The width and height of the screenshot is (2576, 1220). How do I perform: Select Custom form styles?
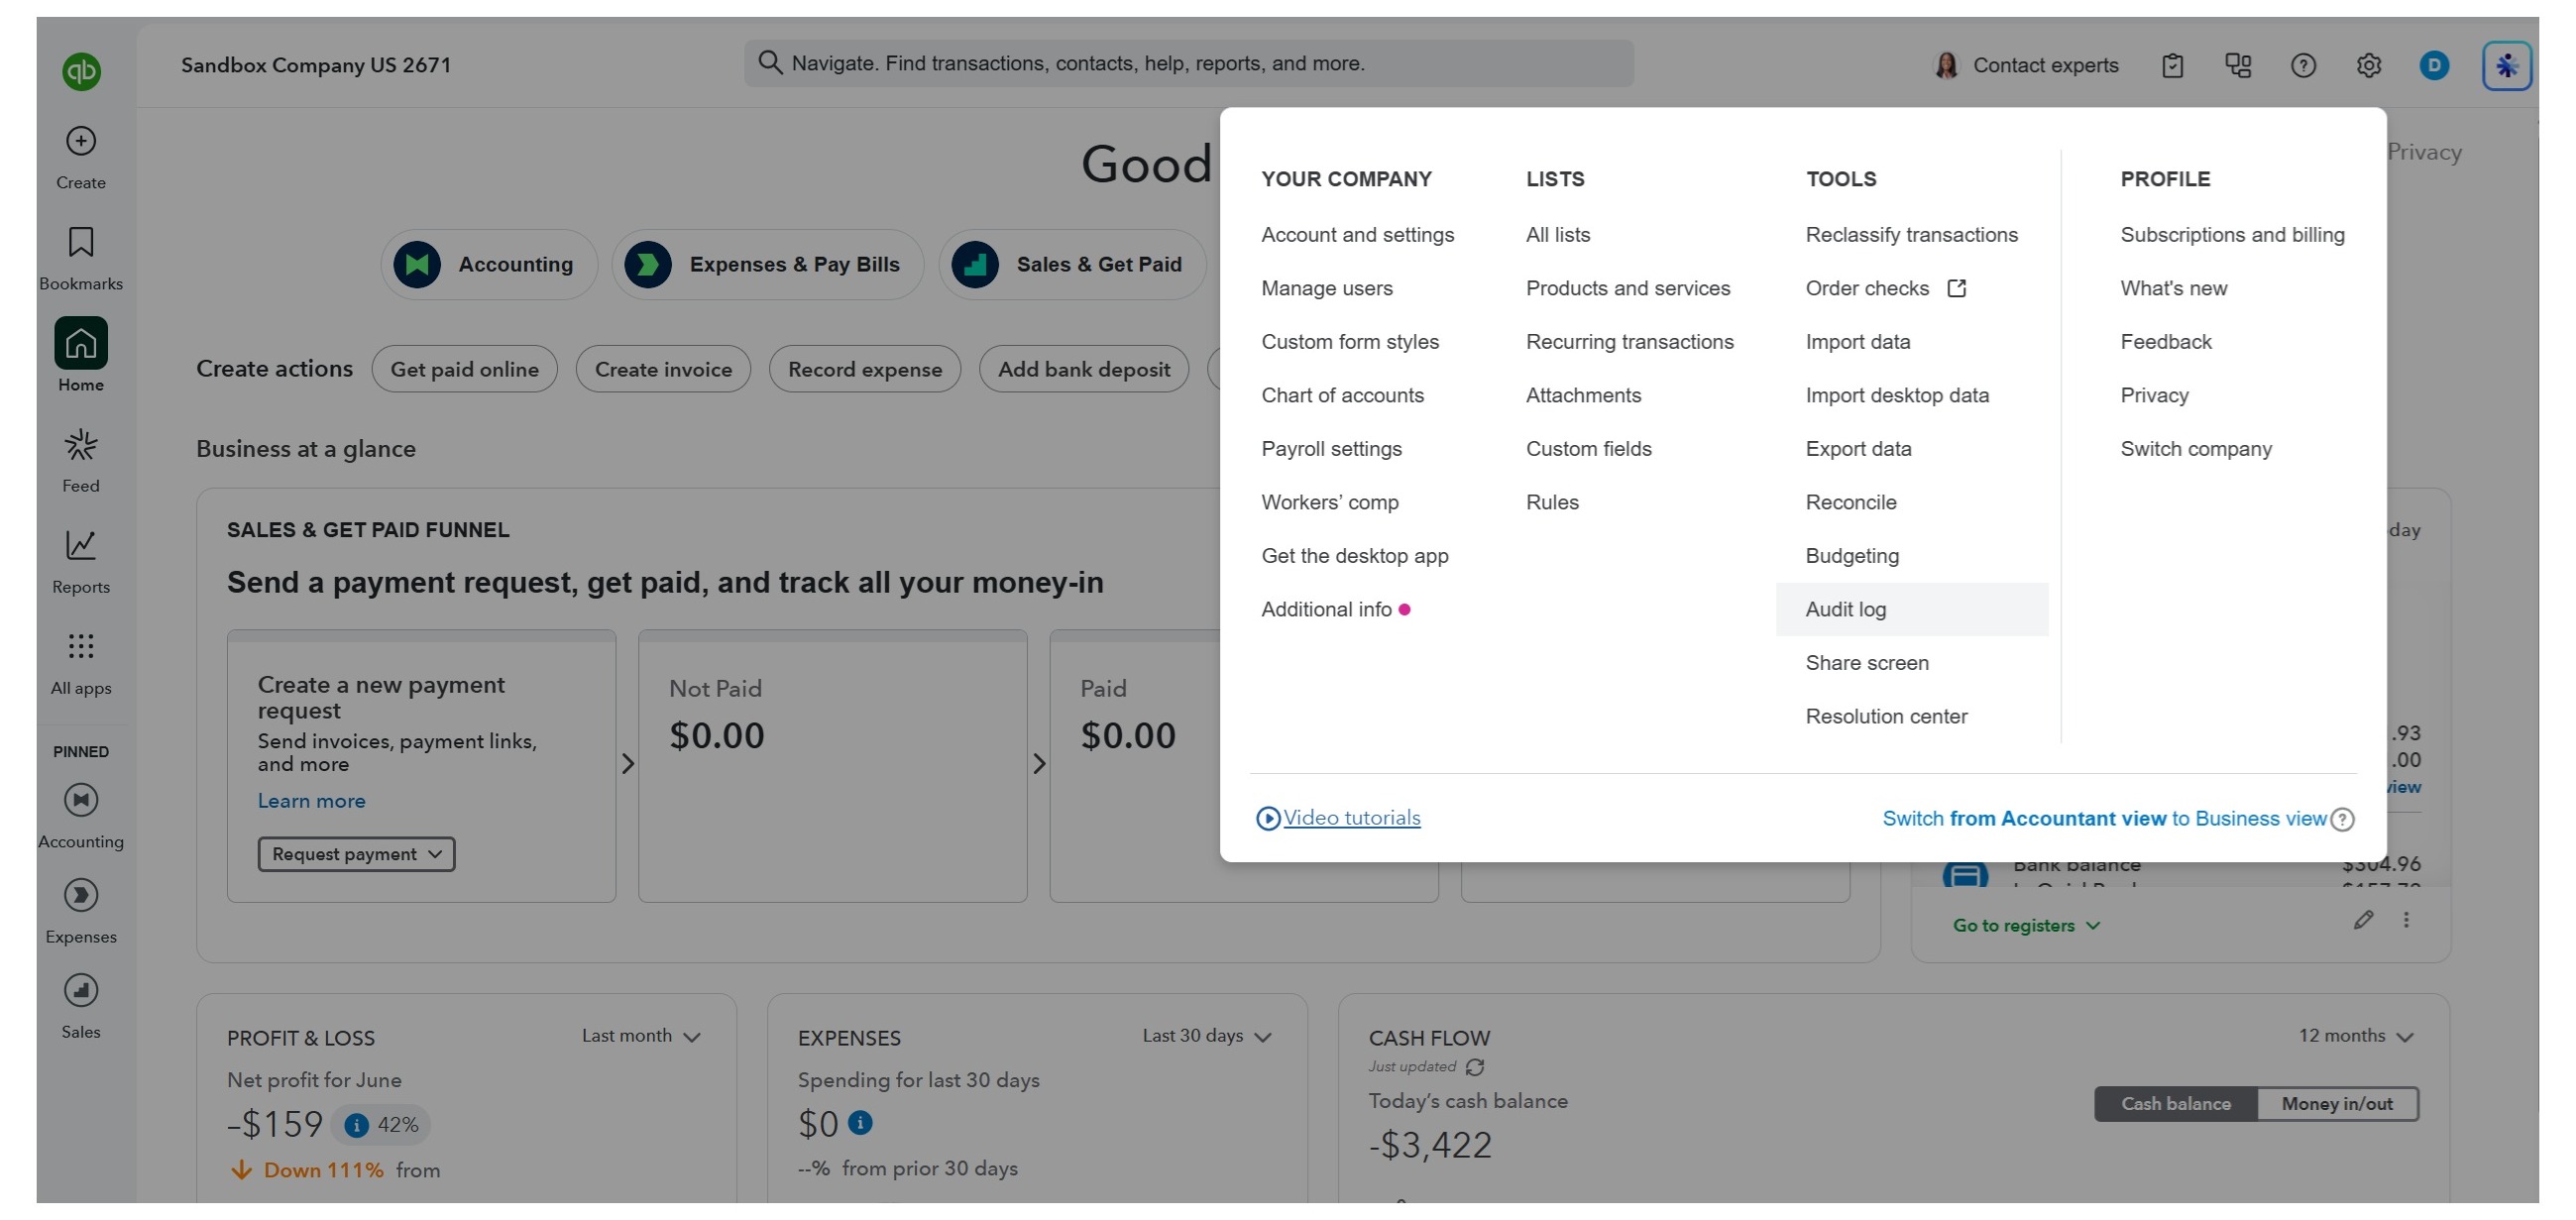pos(1349,342)
